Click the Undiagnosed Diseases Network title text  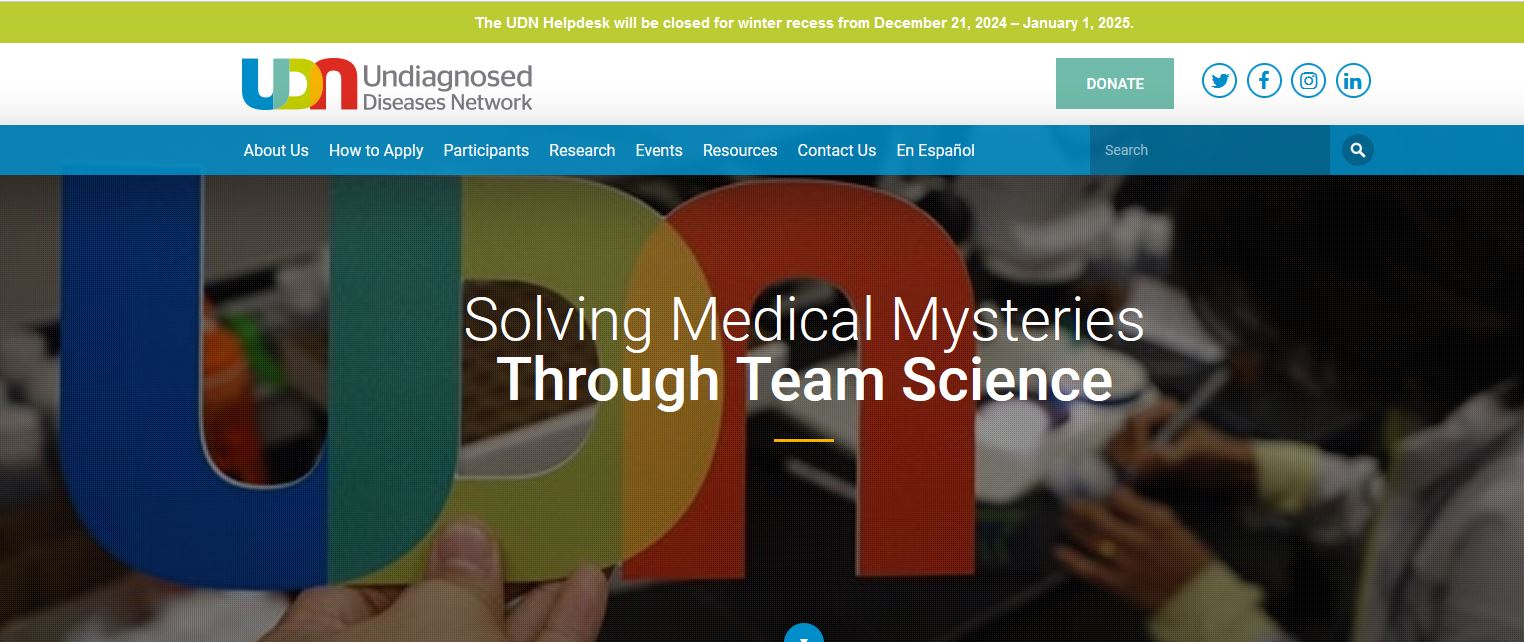(447, 87)
